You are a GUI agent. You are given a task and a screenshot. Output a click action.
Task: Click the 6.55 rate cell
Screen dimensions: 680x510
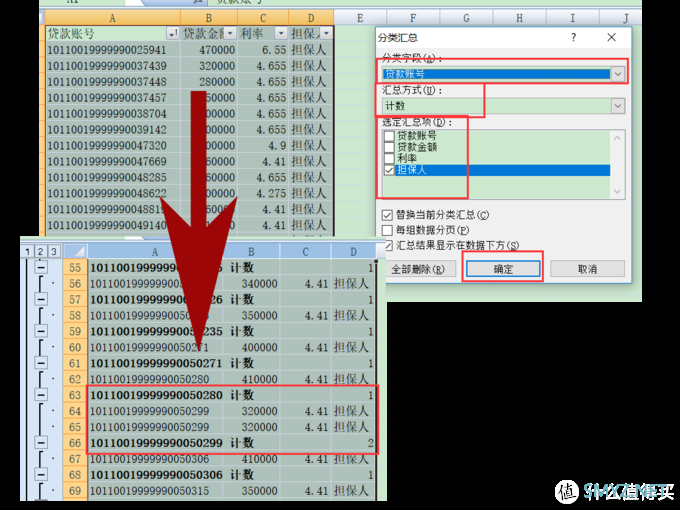pos(263,50)
